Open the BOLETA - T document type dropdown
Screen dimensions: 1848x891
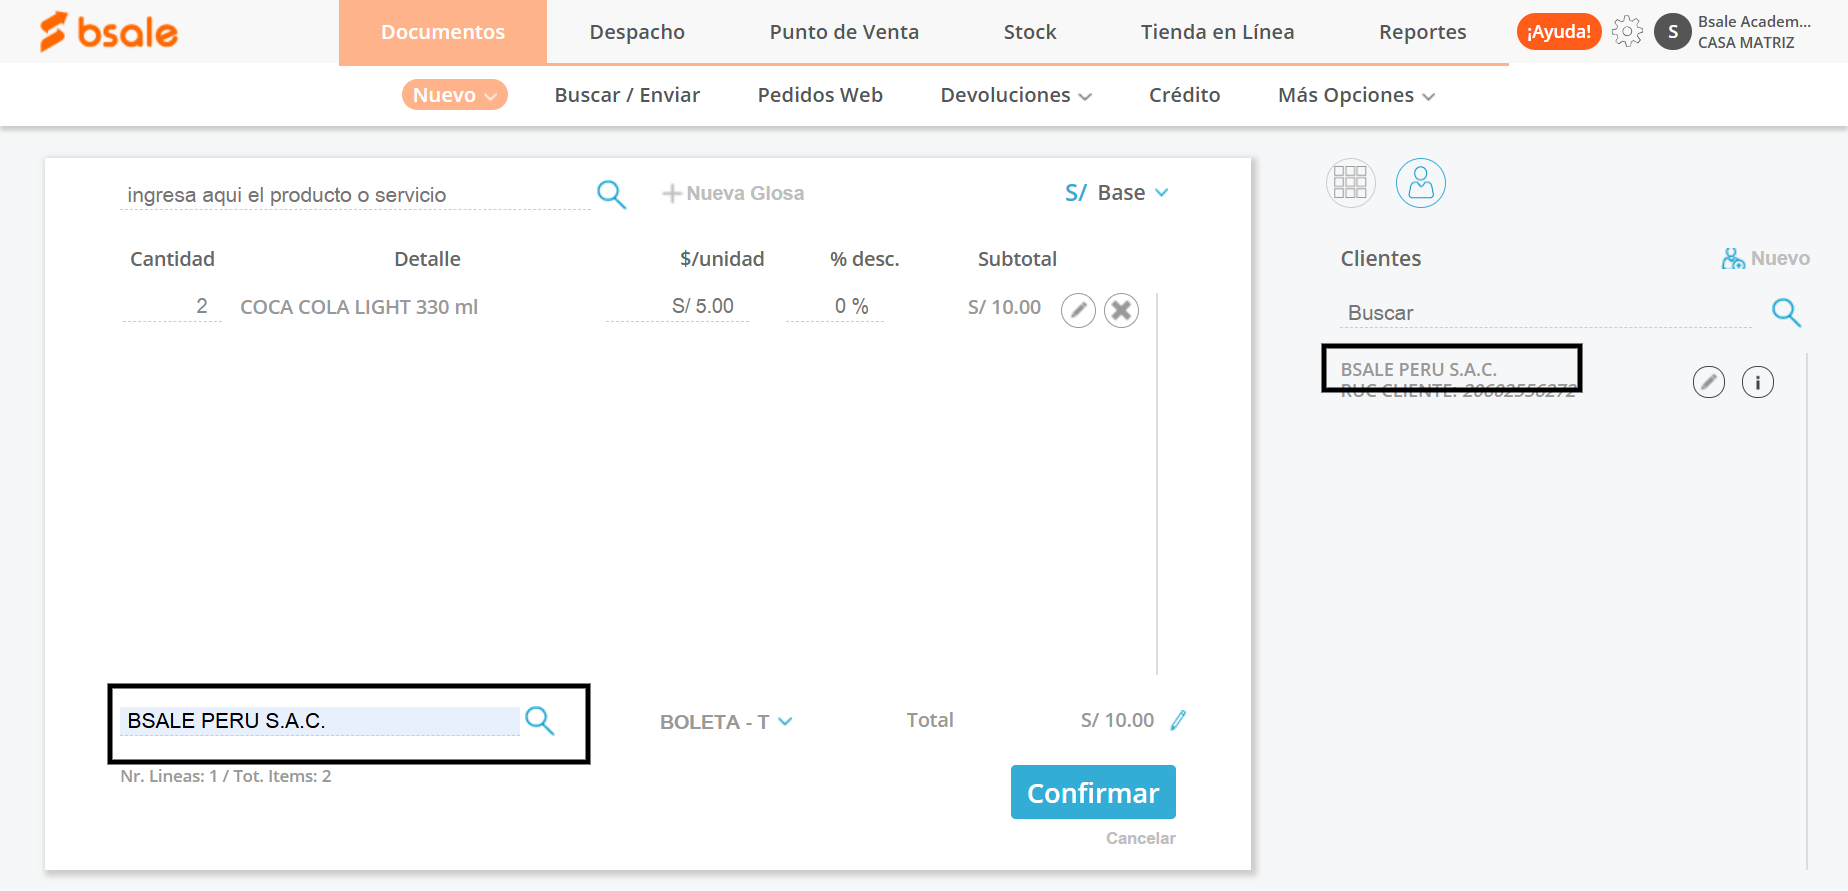(726, 722)
